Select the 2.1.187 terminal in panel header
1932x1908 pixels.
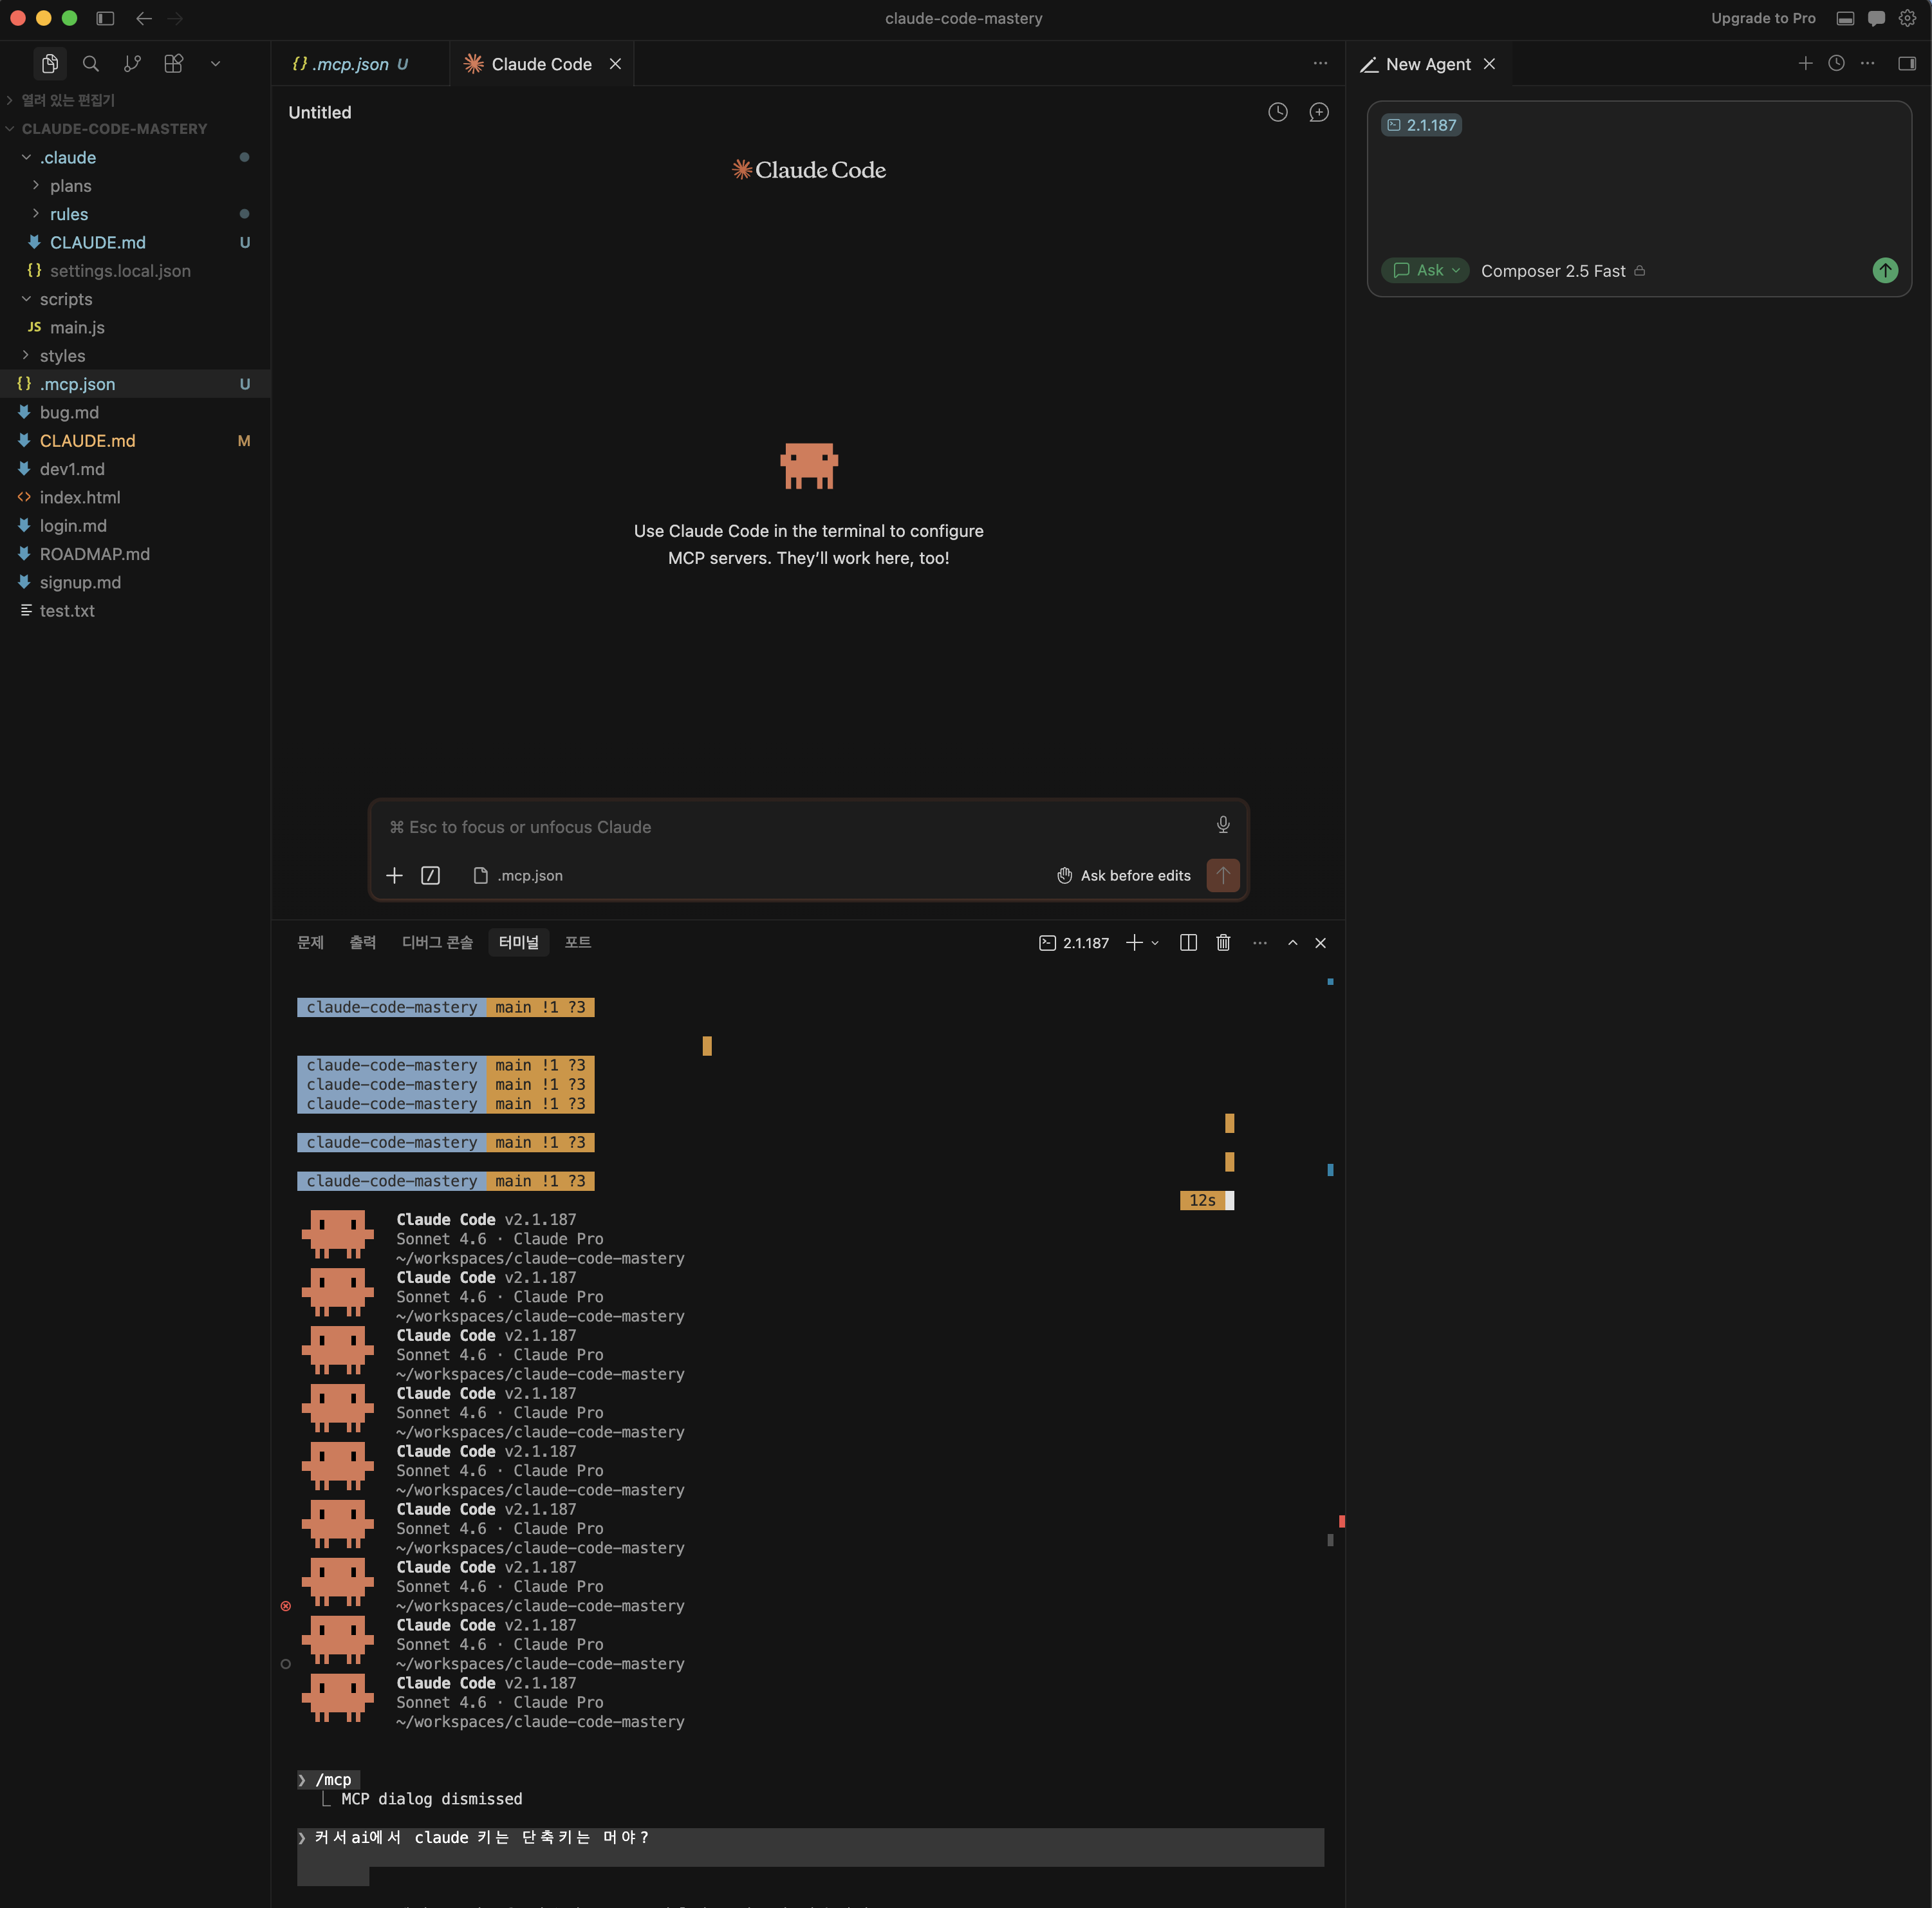click(1074, 943)
